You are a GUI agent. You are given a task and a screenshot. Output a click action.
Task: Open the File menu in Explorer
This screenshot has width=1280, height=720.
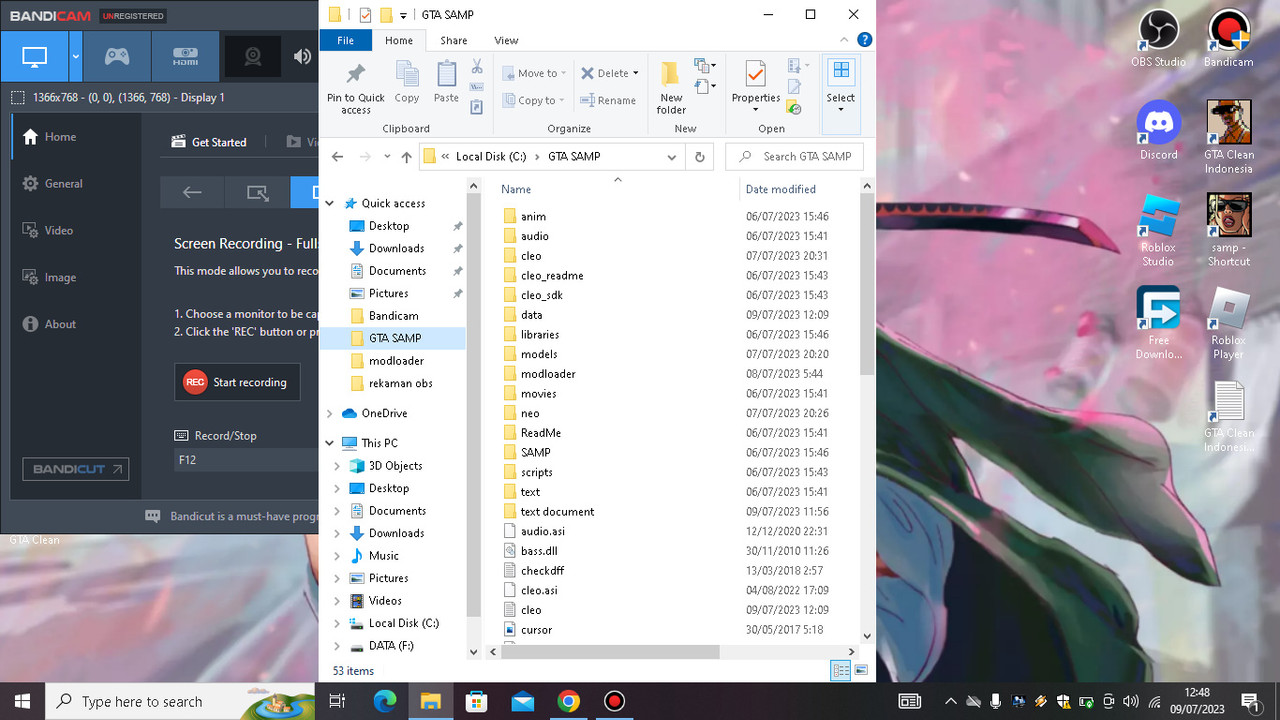346,41
